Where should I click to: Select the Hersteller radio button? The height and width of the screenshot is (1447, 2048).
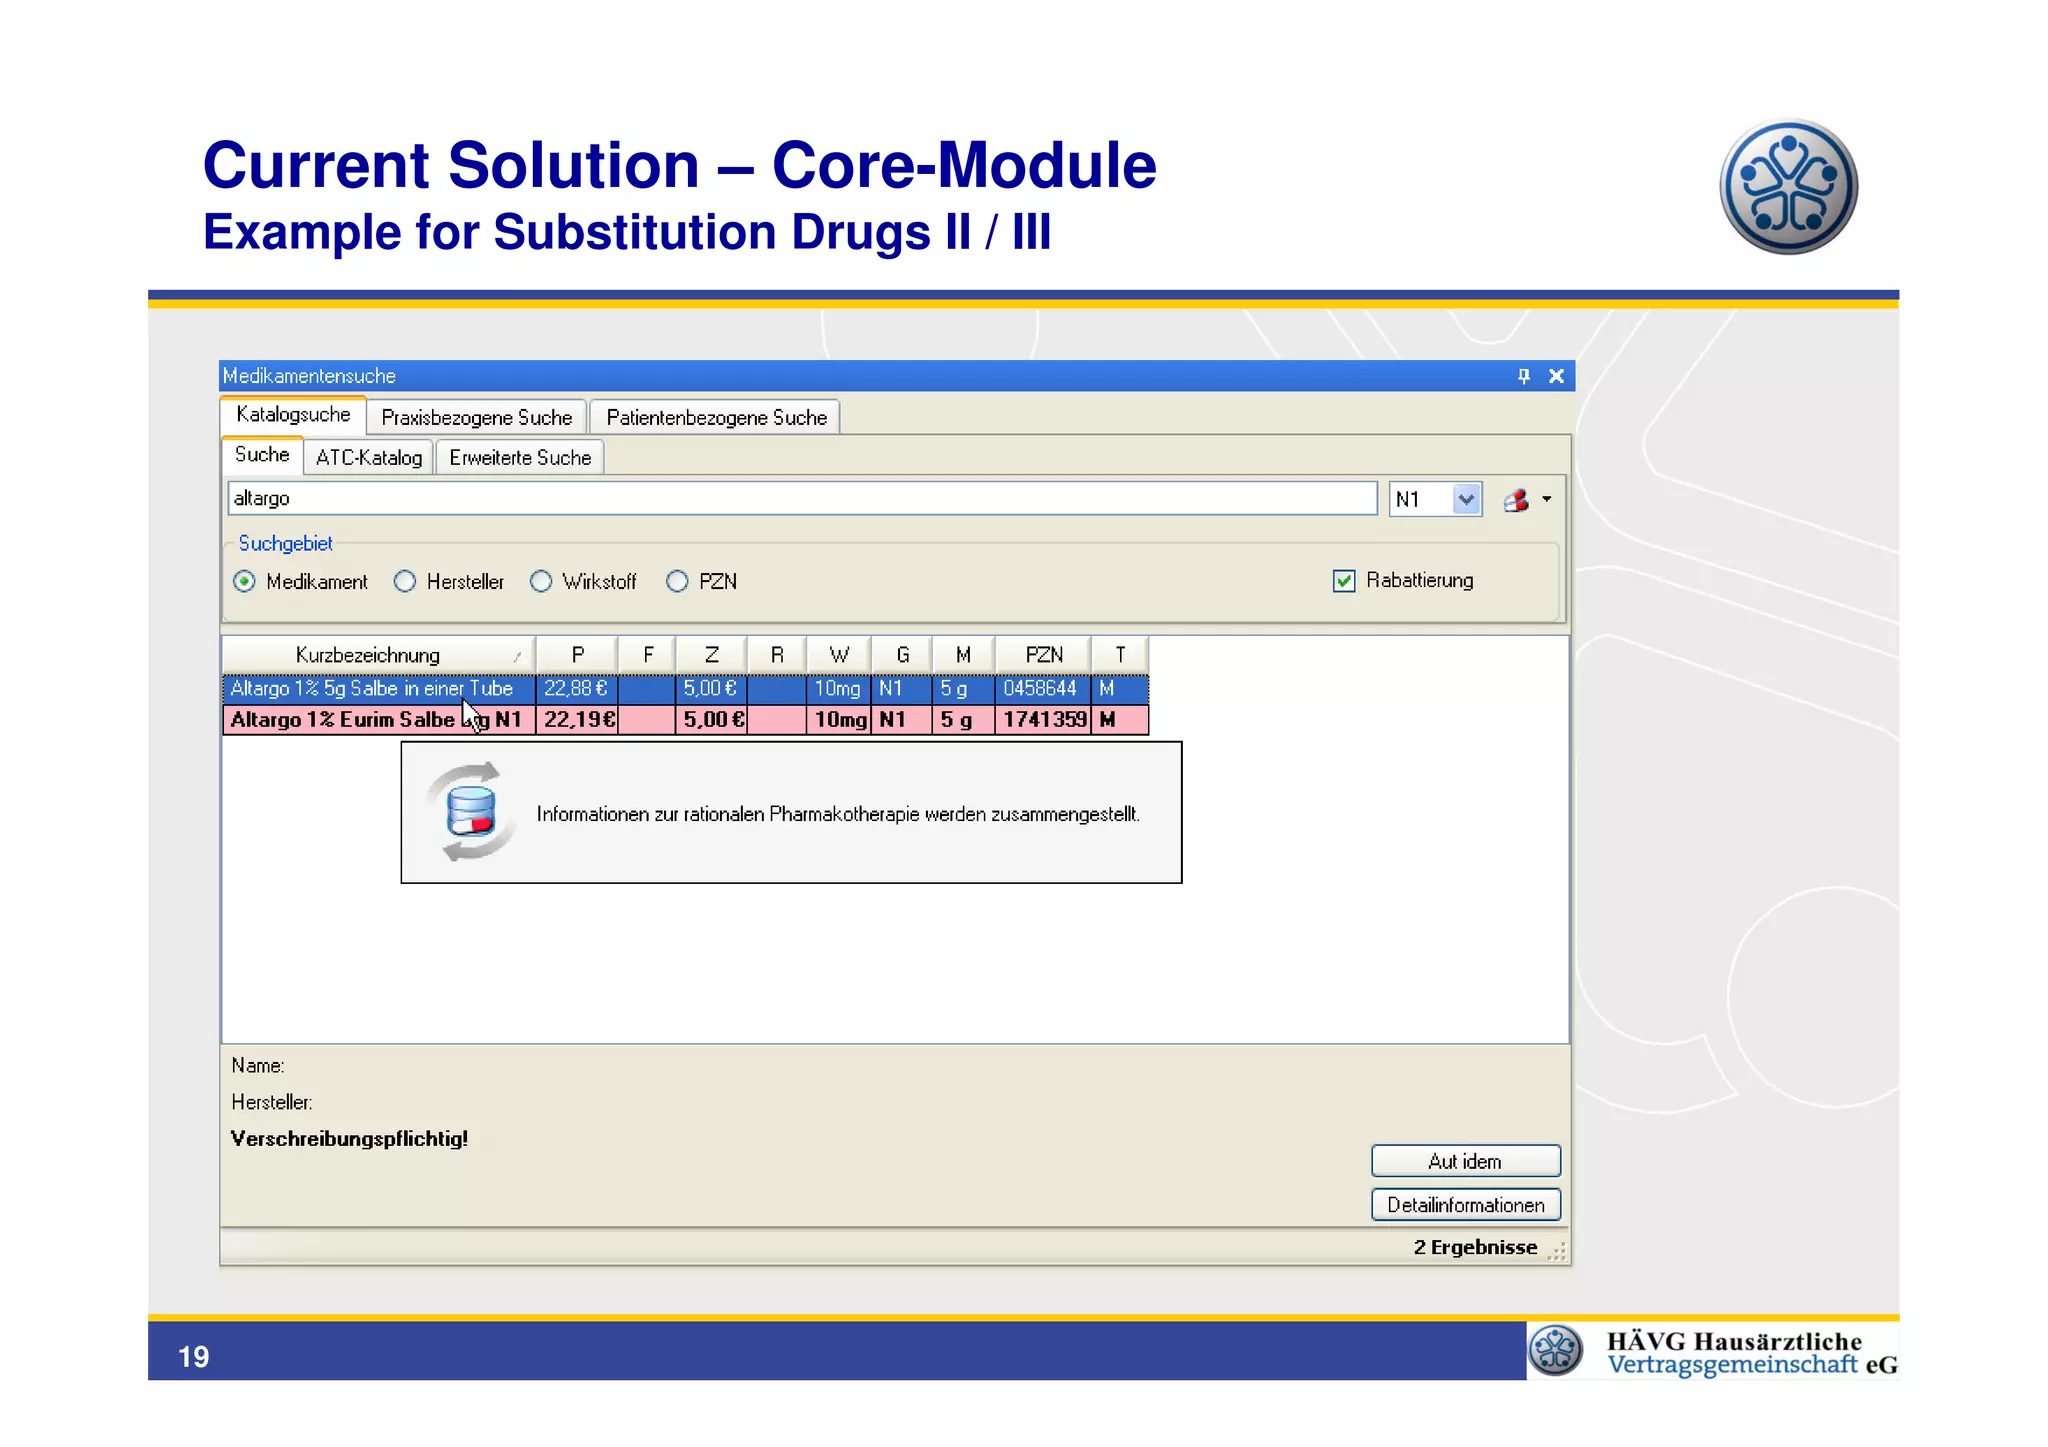coord(405,582)
